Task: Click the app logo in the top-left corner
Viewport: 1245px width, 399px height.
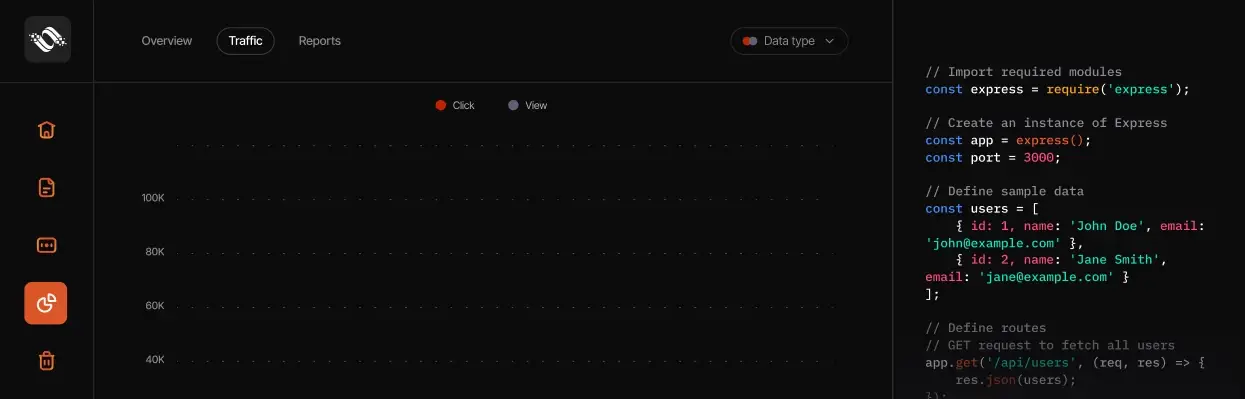Action: [x=47, y=40]
